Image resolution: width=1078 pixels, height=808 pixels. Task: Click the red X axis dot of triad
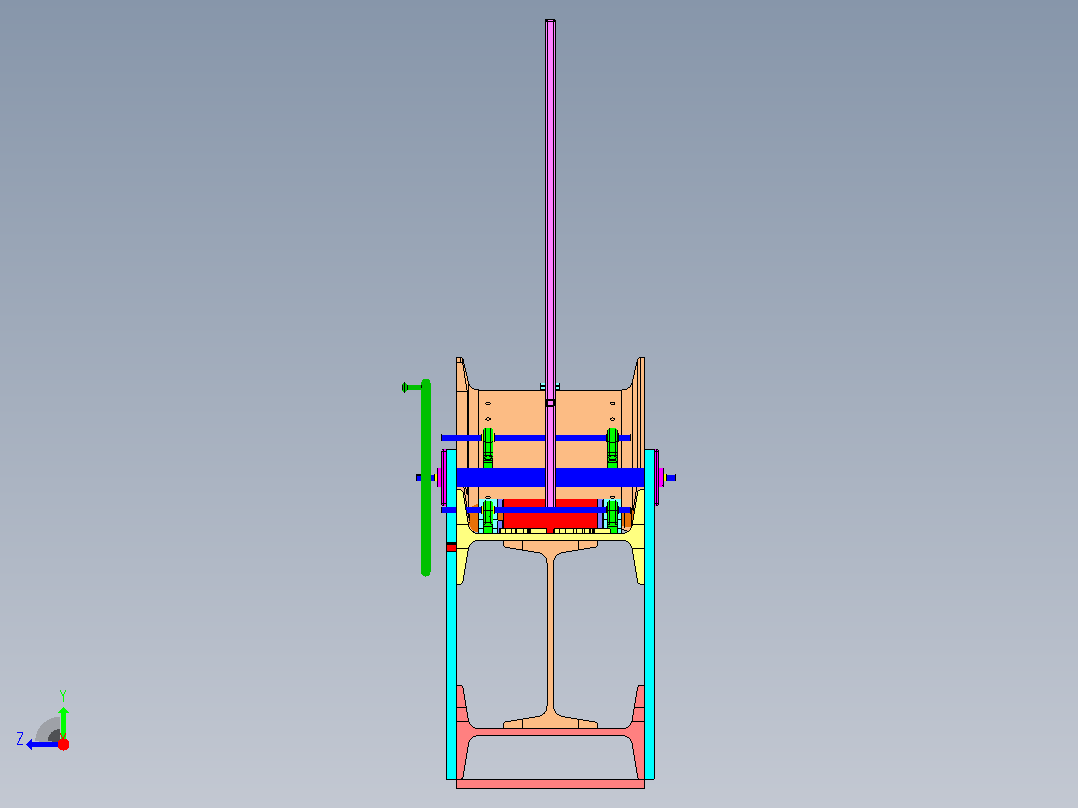pyautogui.click(x=63, y=744)
